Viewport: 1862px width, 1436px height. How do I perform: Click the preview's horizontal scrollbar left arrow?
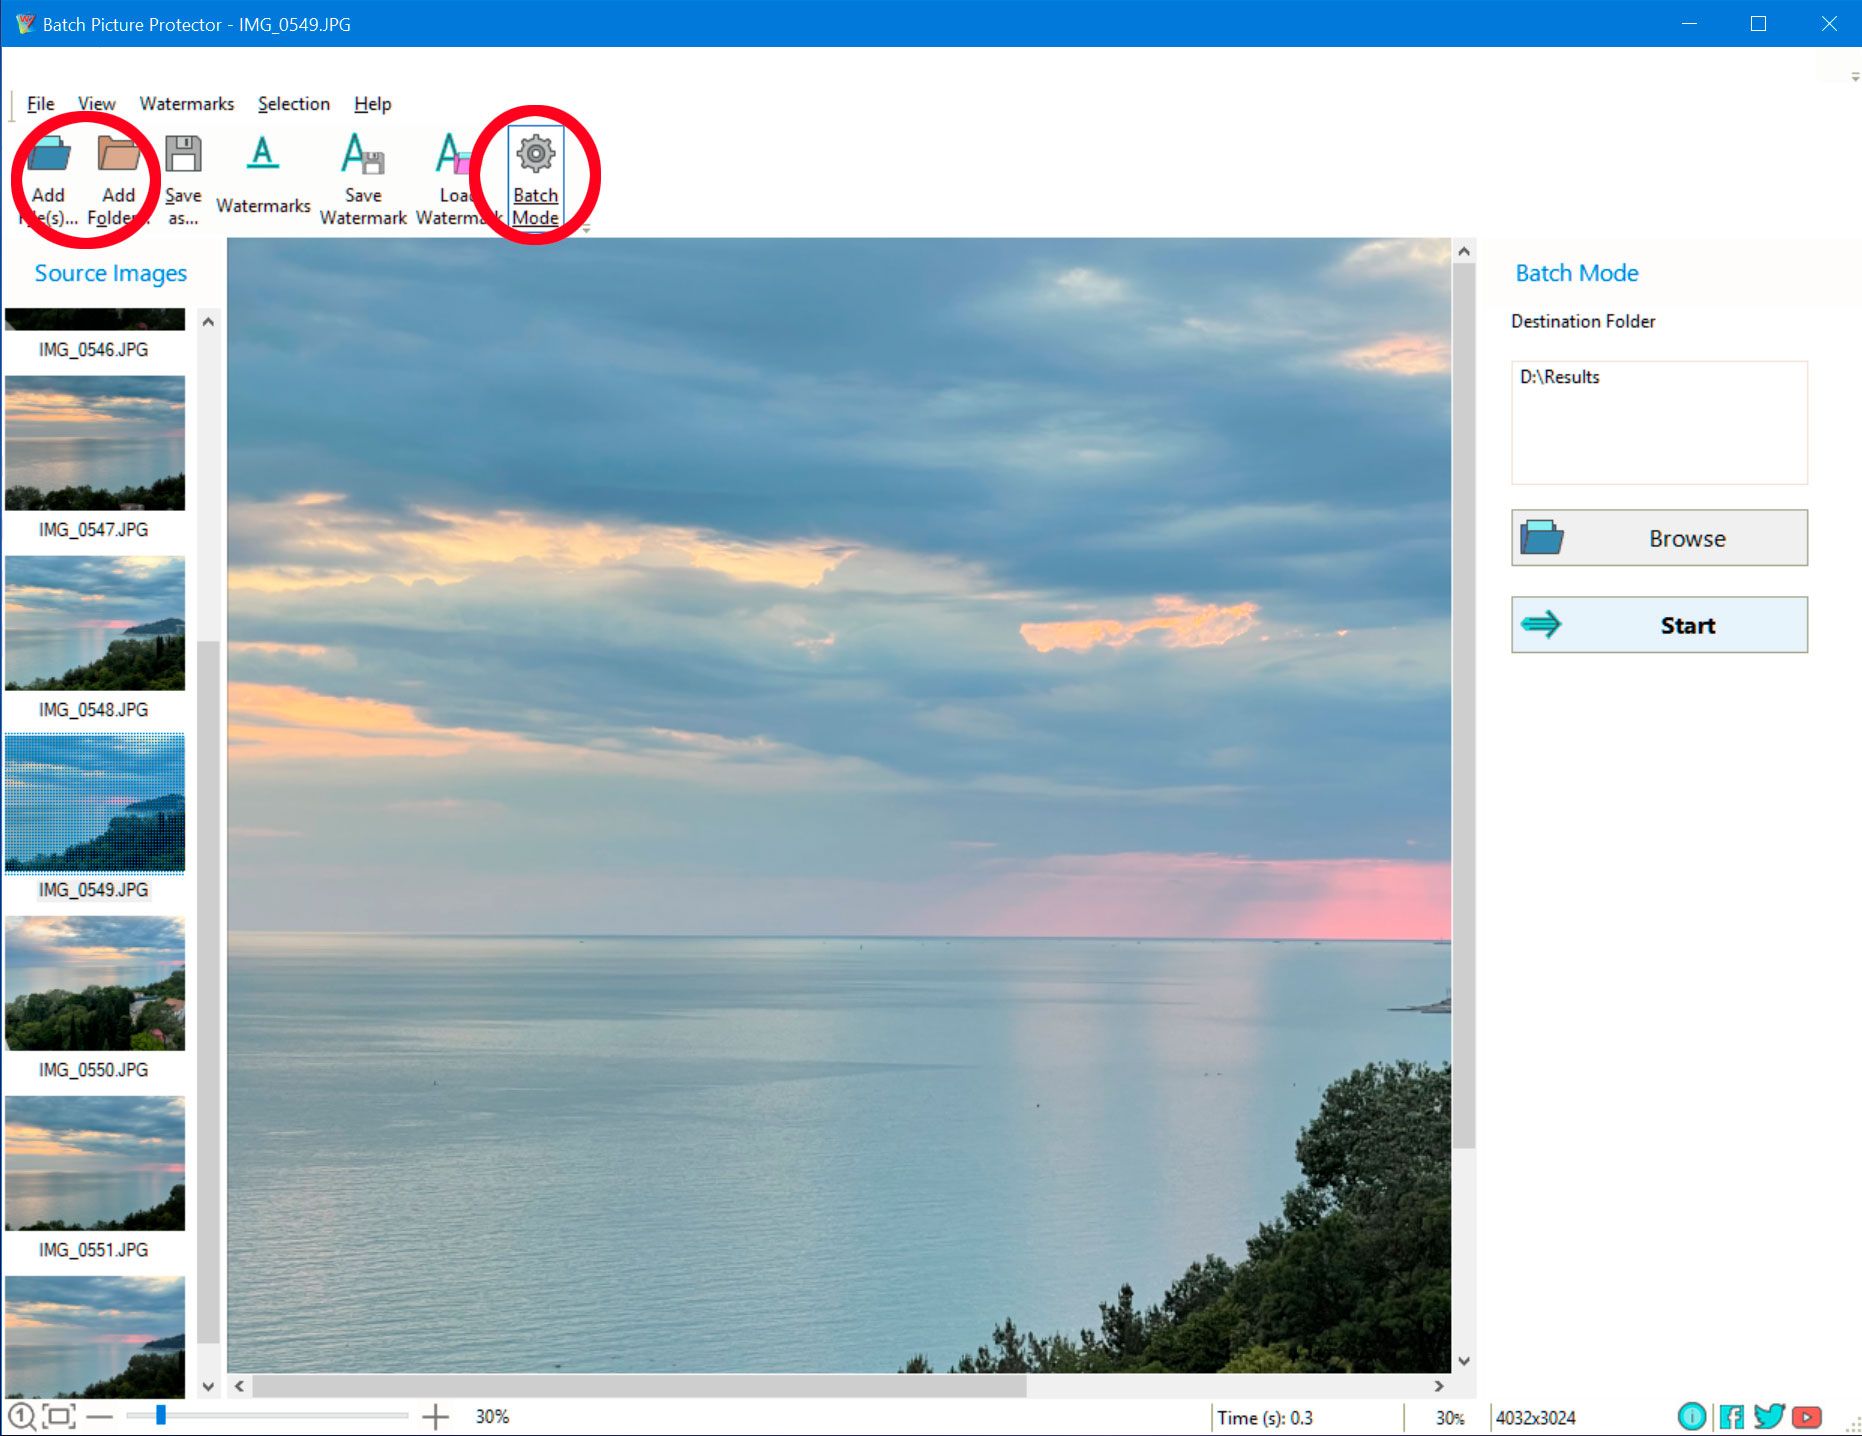(x=239, y=1386)
